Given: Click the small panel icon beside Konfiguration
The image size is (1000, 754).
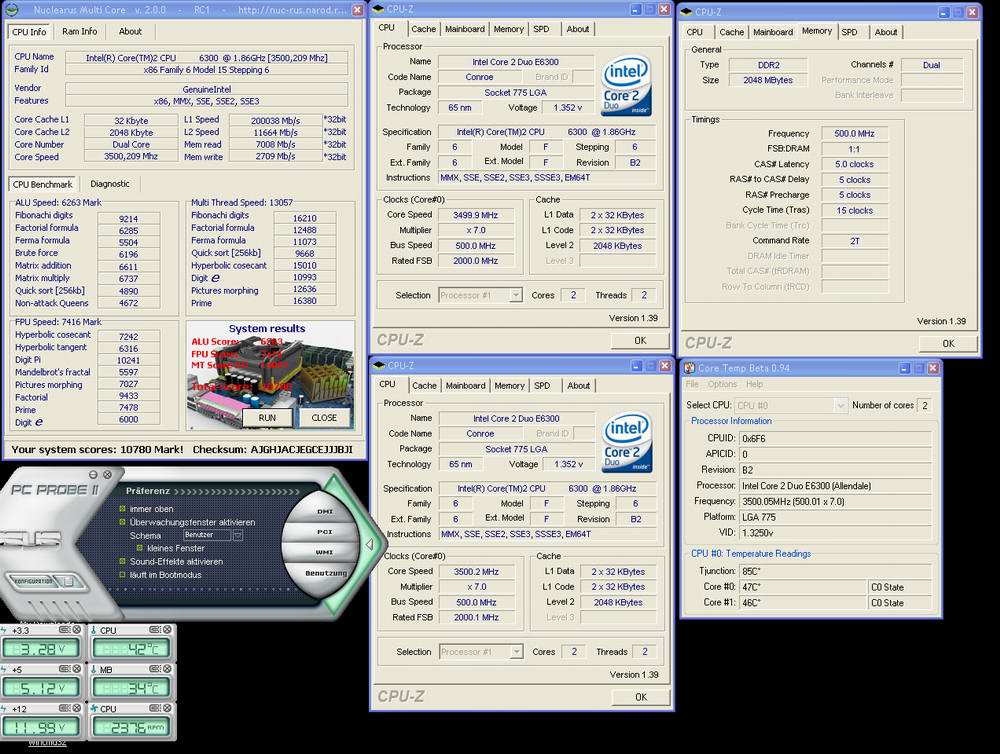Looking at the screenshot, I should pyautogui.click(x=68, y=581).
